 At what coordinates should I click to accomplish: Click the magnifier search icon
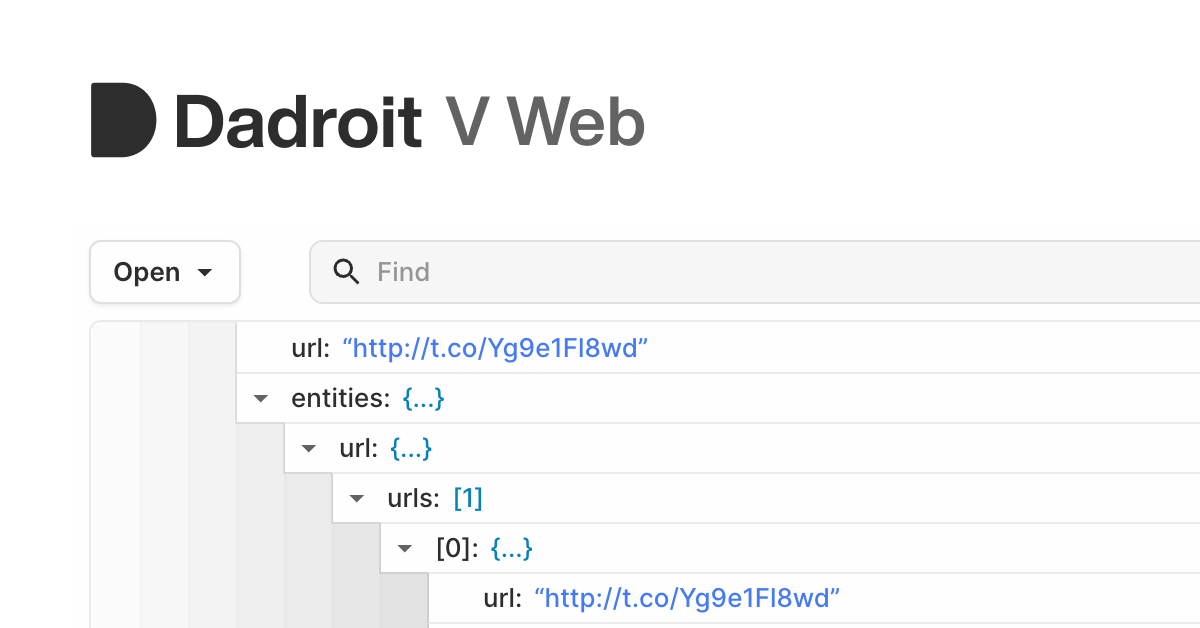coord(346,272)
